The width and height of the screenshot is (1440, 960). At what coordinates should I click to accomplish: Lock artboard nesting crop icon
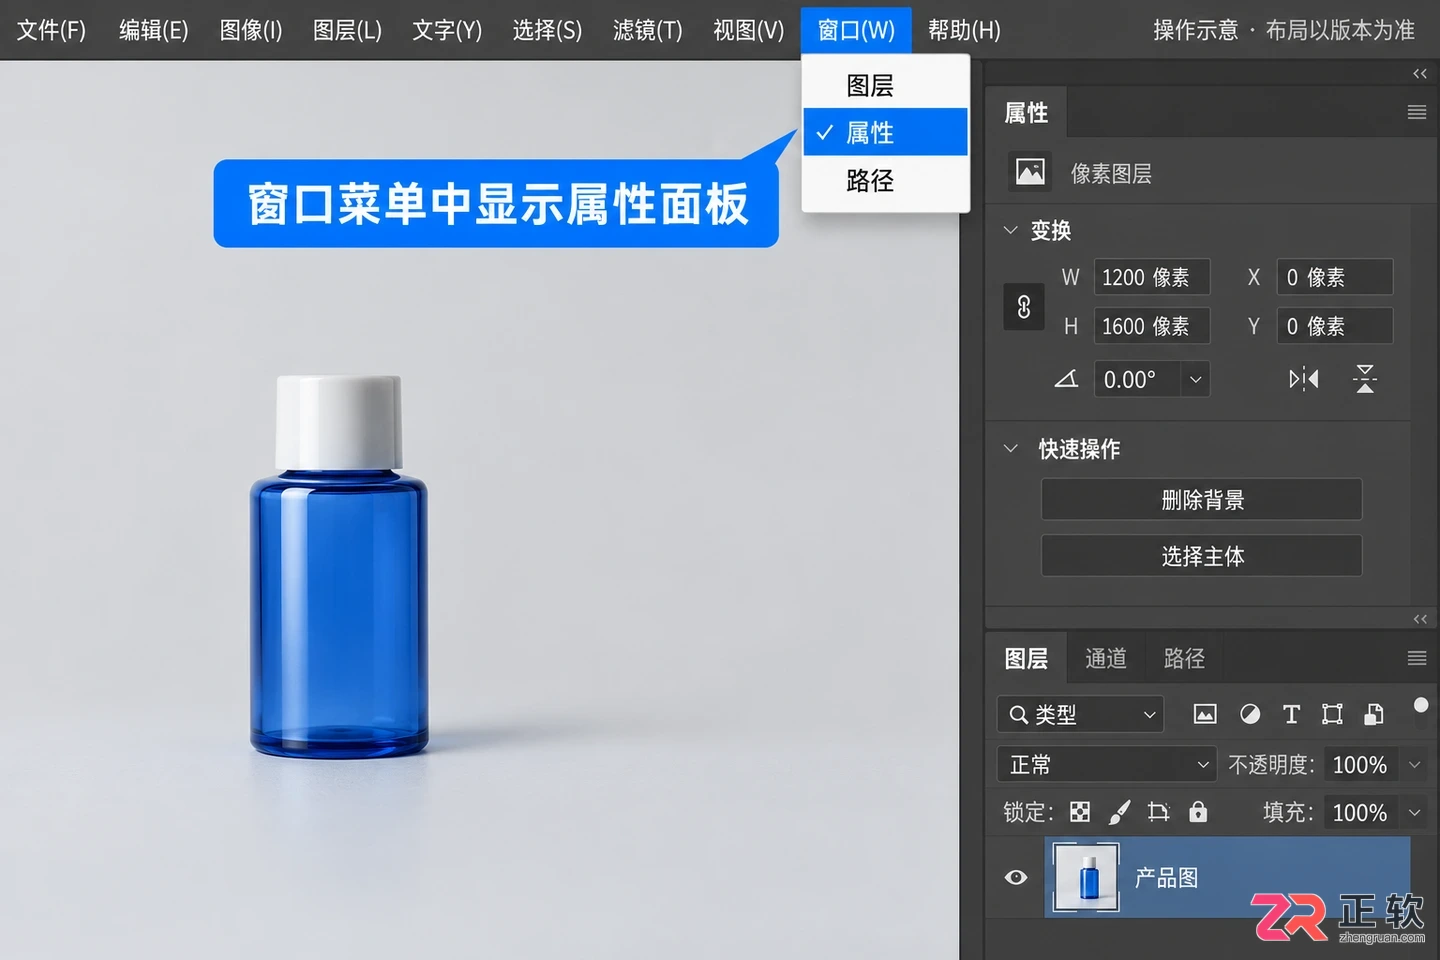[1159, 812]
